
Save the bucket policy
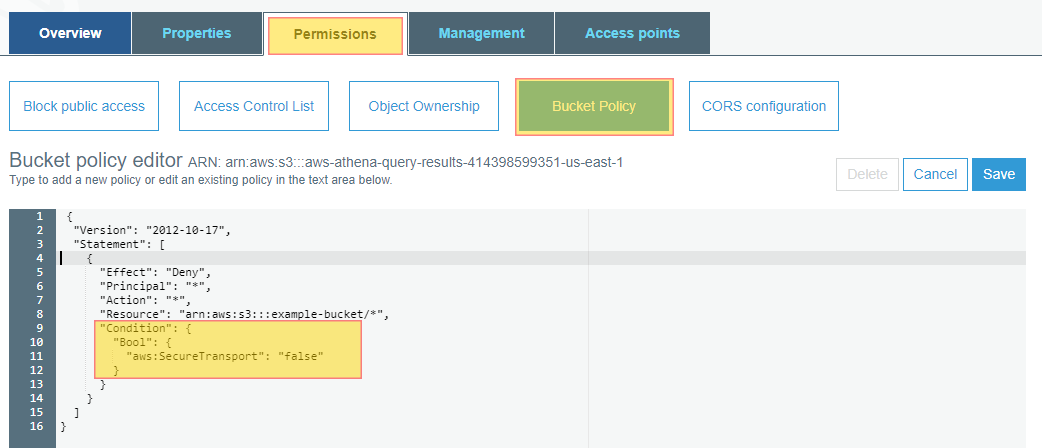click(999, 174)
